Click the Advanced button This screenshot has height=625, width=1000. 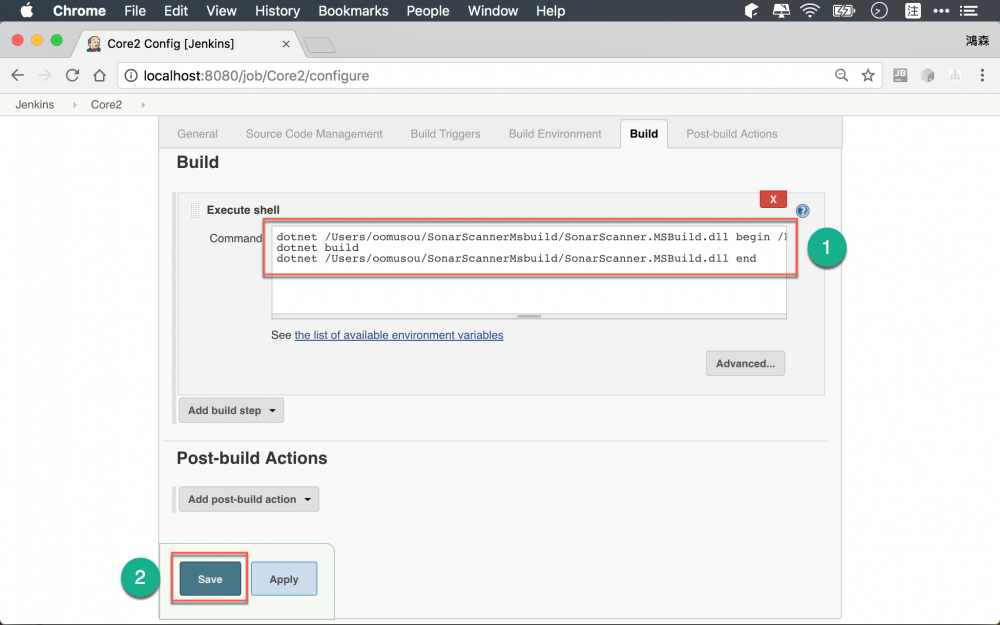click(745, 363)
